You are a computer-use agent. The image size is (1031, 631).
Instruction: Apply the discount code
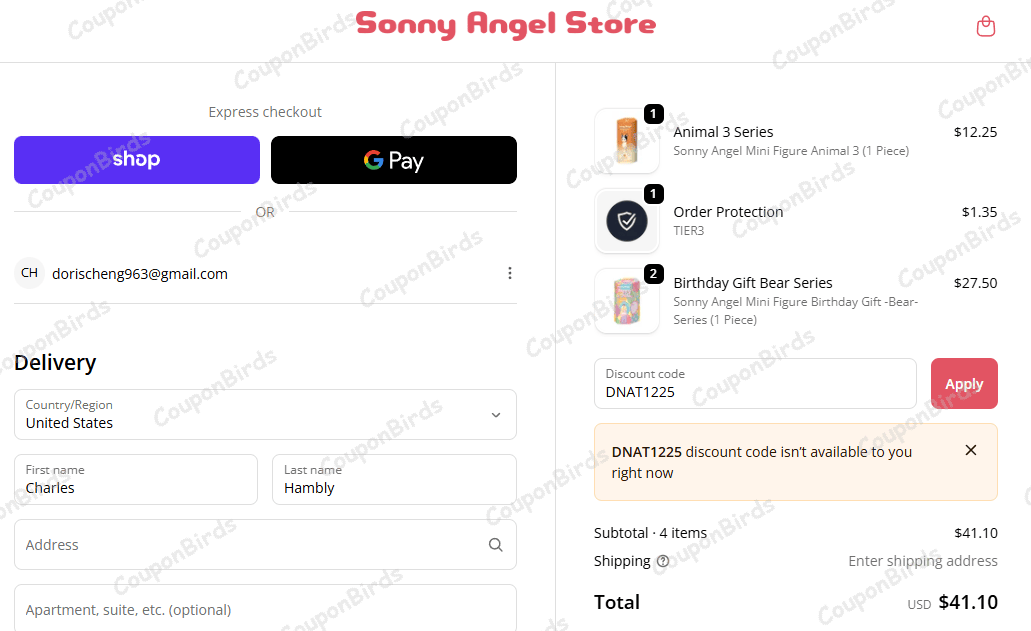(964, 384)
